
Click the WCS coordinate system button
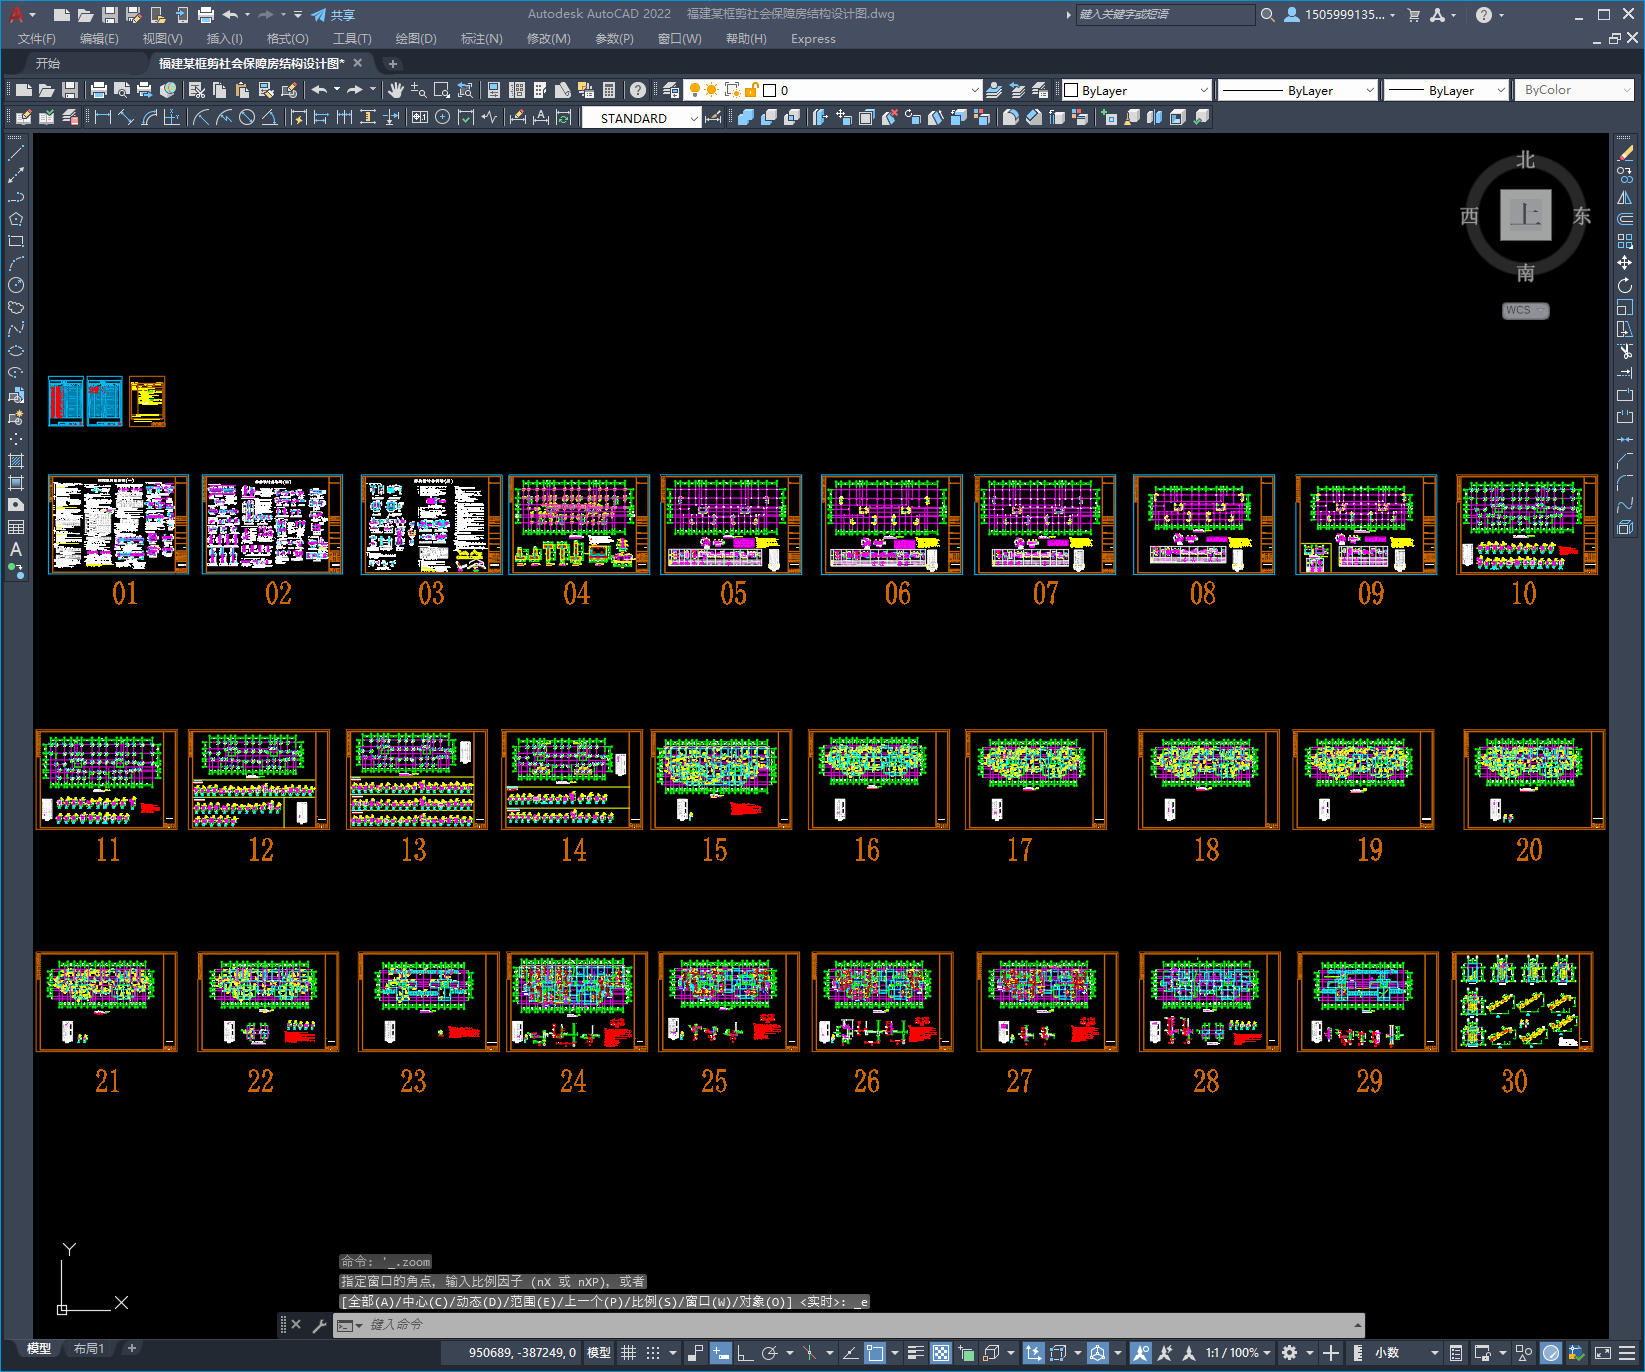[x=1525, y=310]
